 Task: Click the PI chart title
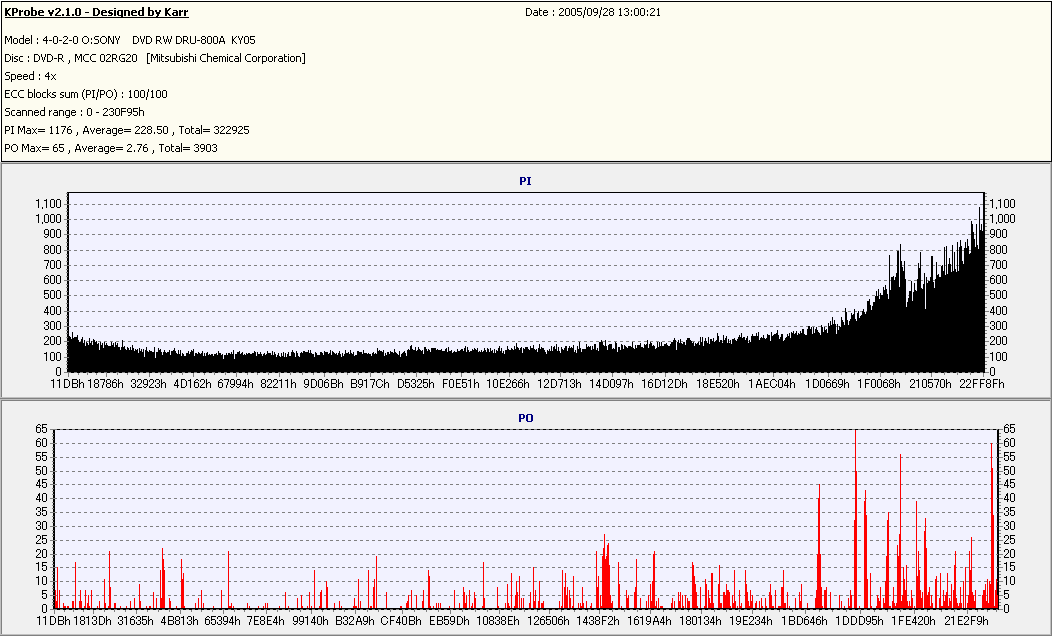click(x=525, y=181)
